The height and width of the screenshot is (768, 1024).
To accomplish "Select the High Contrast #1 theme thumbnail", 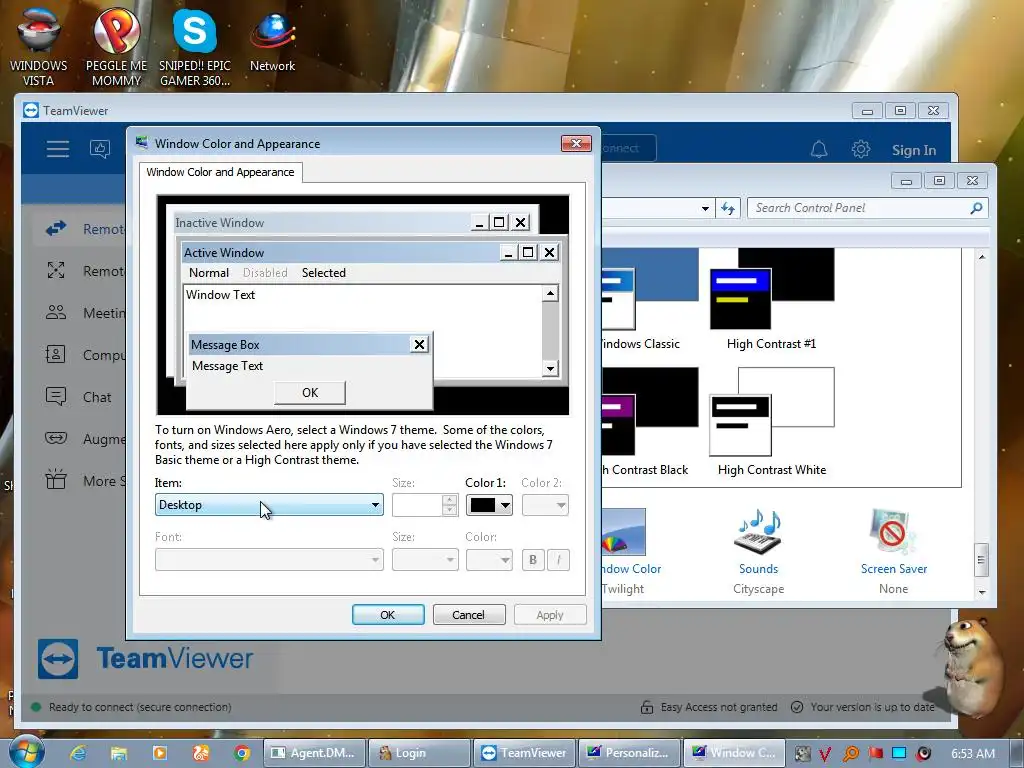I will (772, 289).
